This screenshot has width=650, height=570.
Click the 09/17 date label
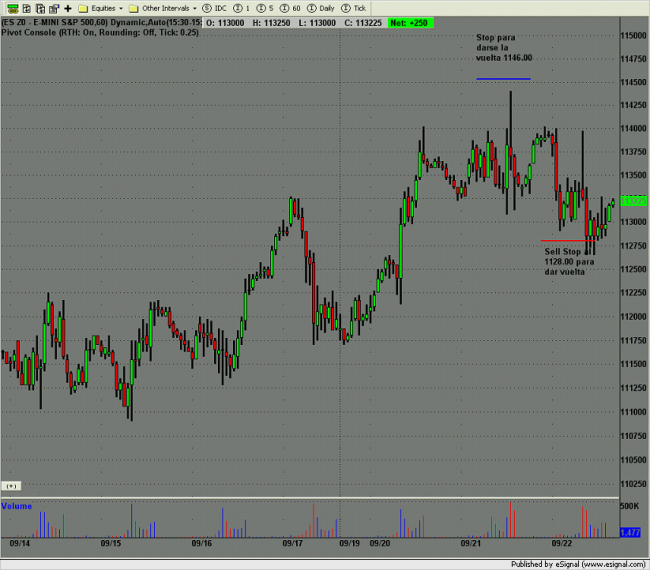(x=293, y=543)
